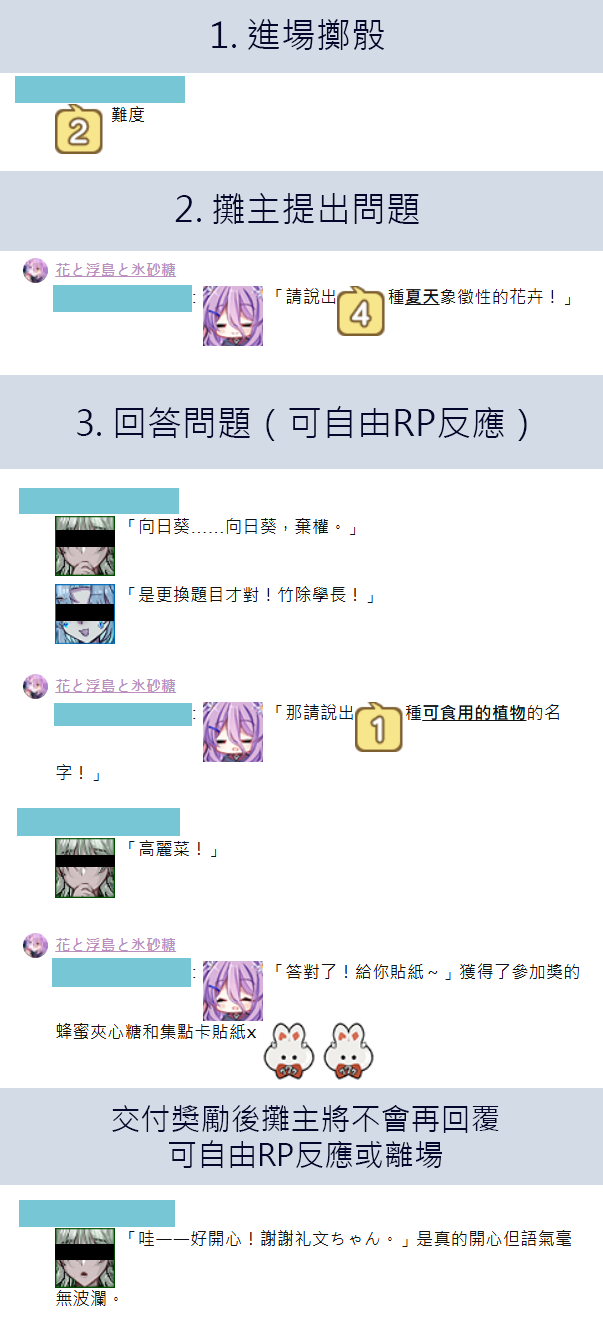Open 花と浮島と氷砂糖 link above the 答對了 reply

tap(115, 944)
